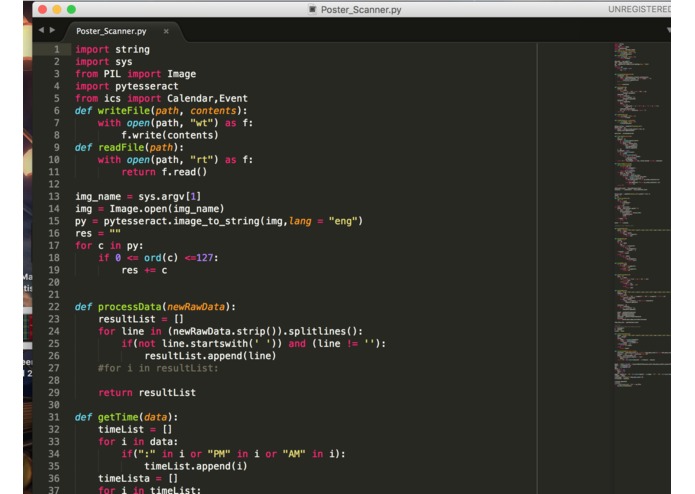Viewport: 695px width, 494px height.
Task: Click the readFile function name
Action: [x=121, y=147]
